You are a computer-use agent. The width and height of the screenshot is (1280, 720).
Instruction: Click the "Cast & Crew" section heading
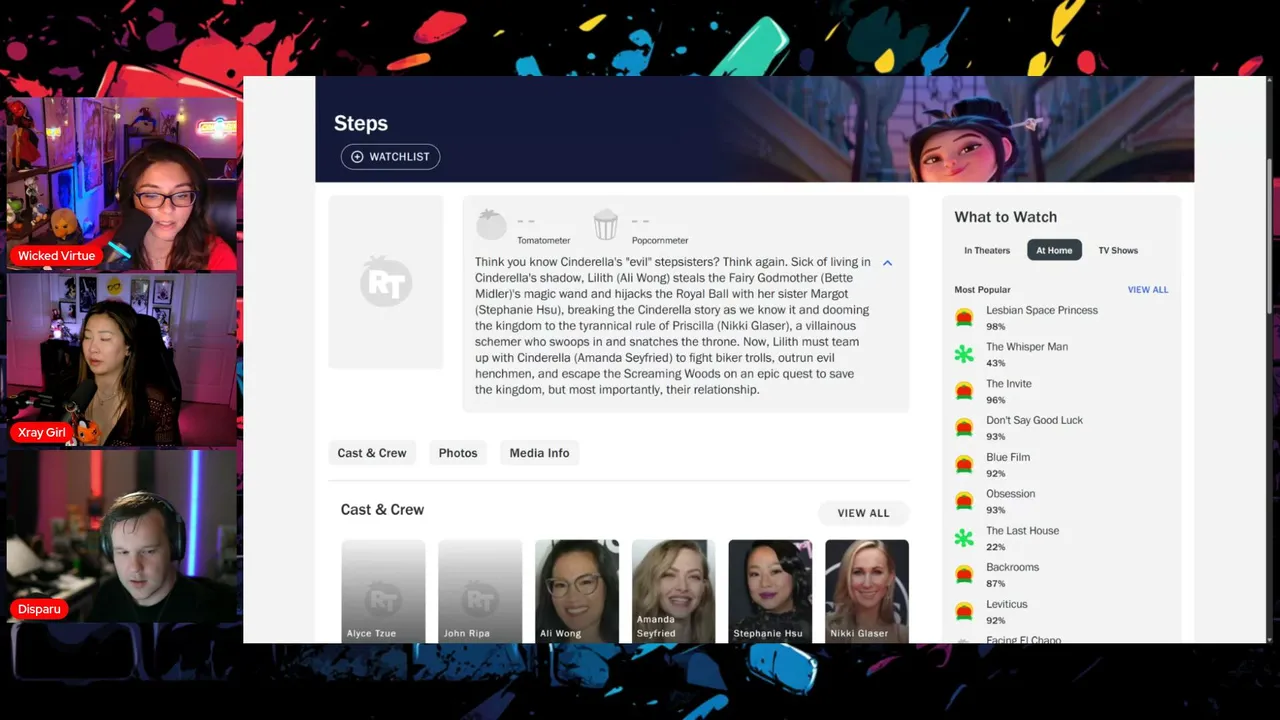[382, 510]
